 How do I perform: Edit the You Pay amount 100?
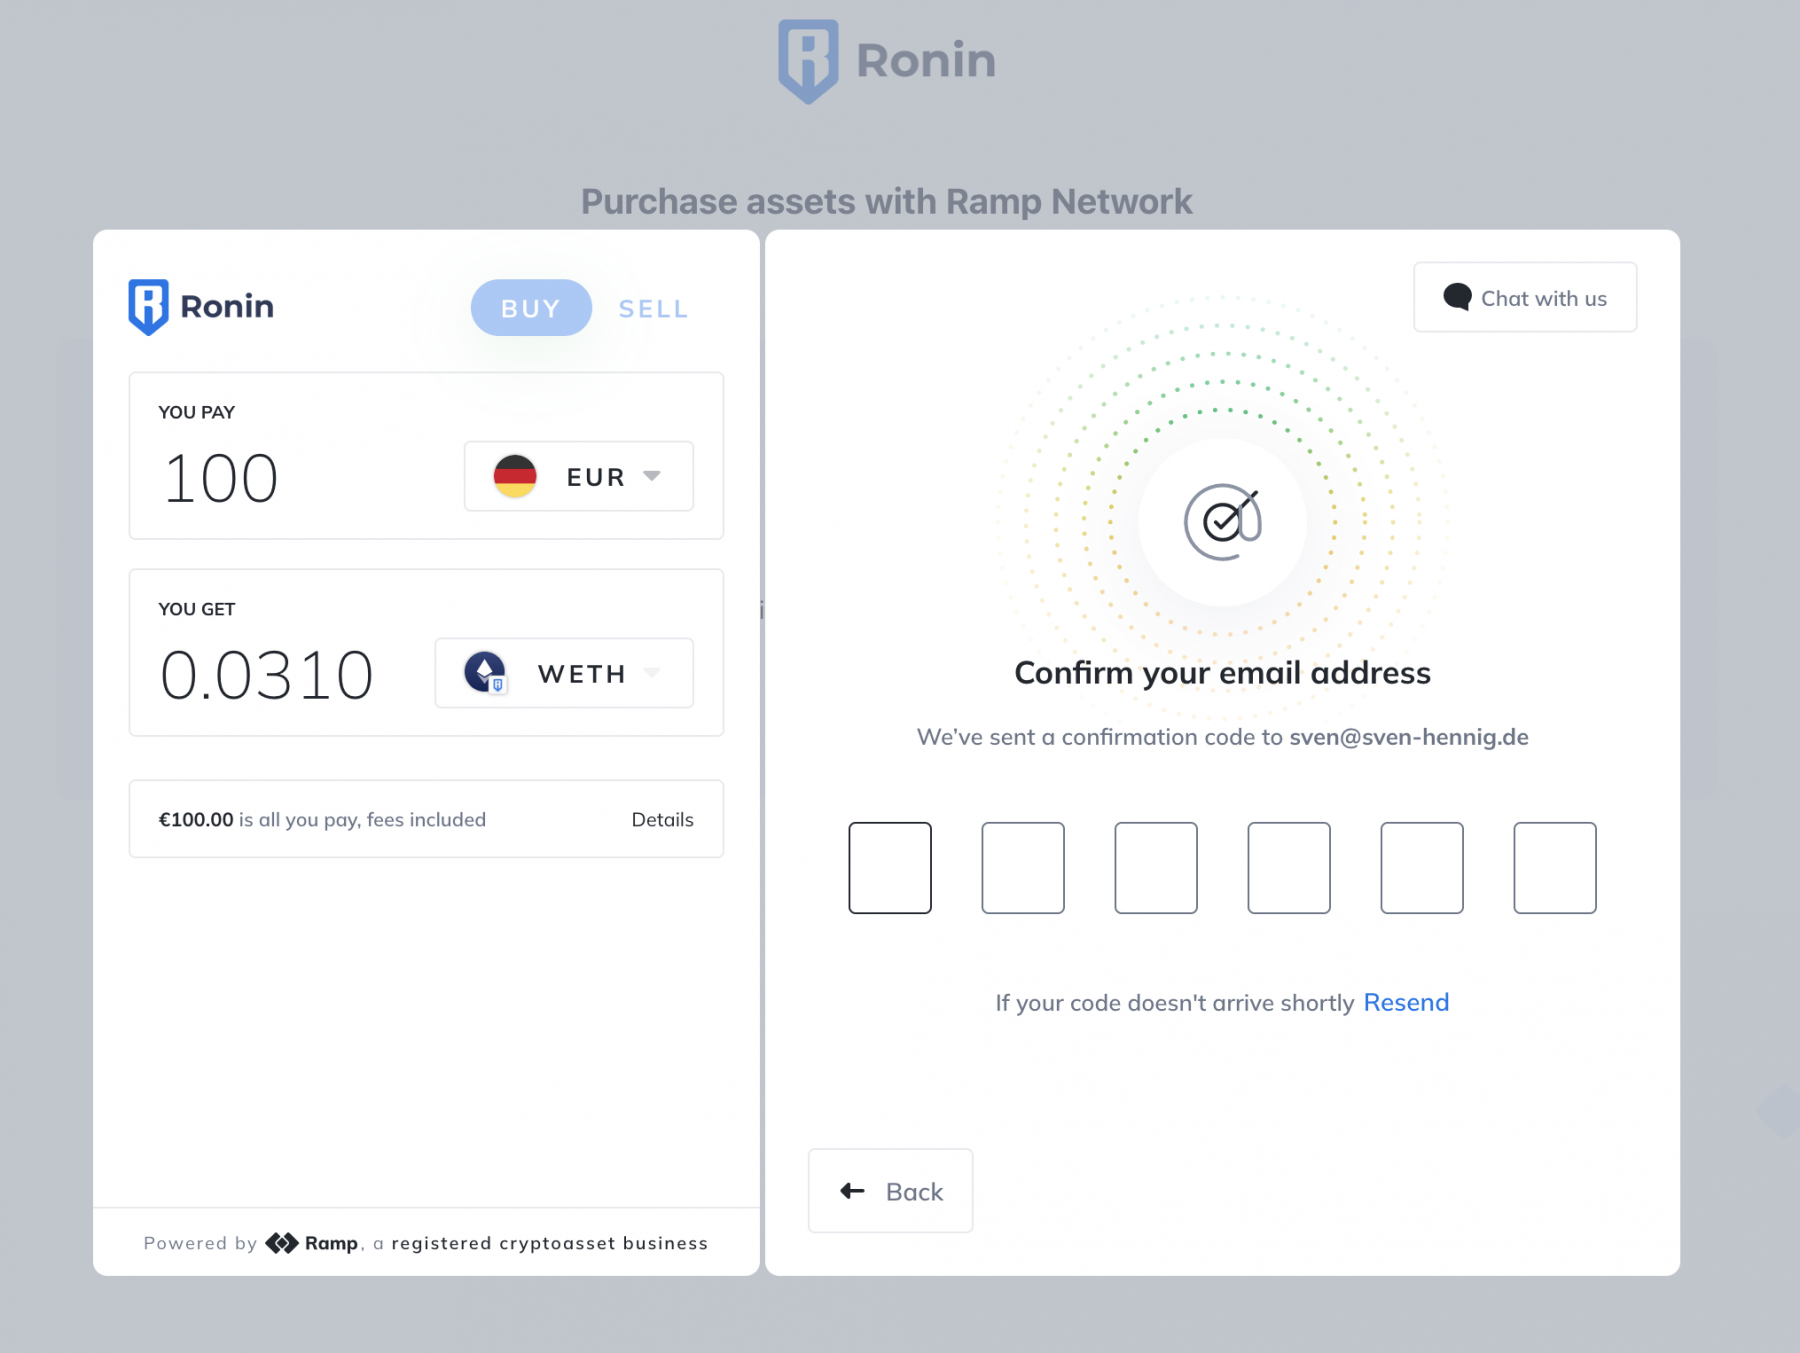click(x=221, y=478)
